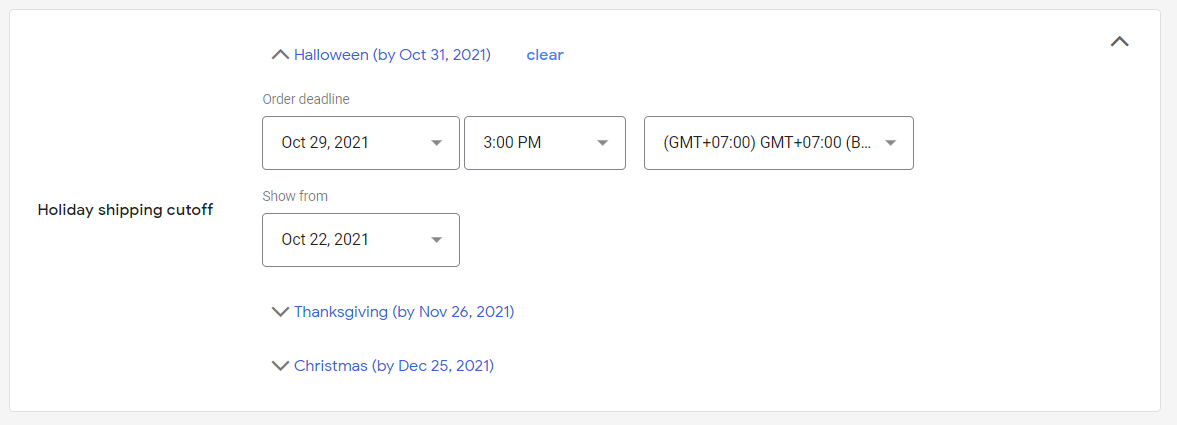Viewport: 1177px width, 425px height.
Task: Click the Oct 22, 2021 dropdown arrow
Action: [x=436, y=240]
